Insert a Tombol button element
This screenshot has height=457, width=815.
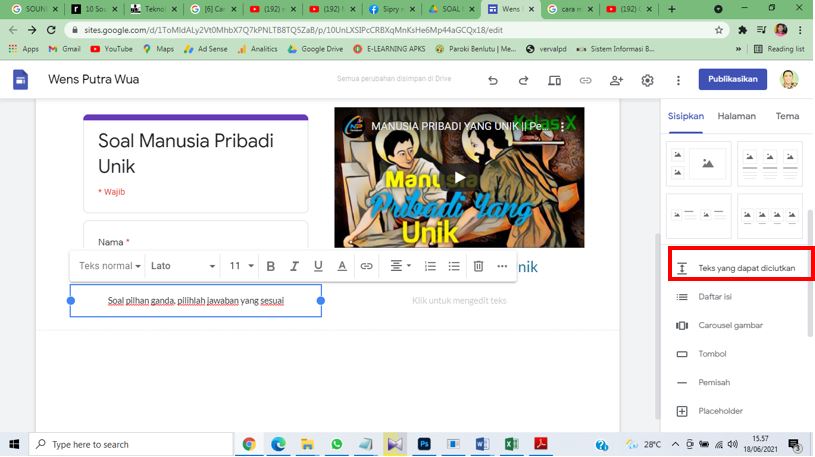pos(713,354)
